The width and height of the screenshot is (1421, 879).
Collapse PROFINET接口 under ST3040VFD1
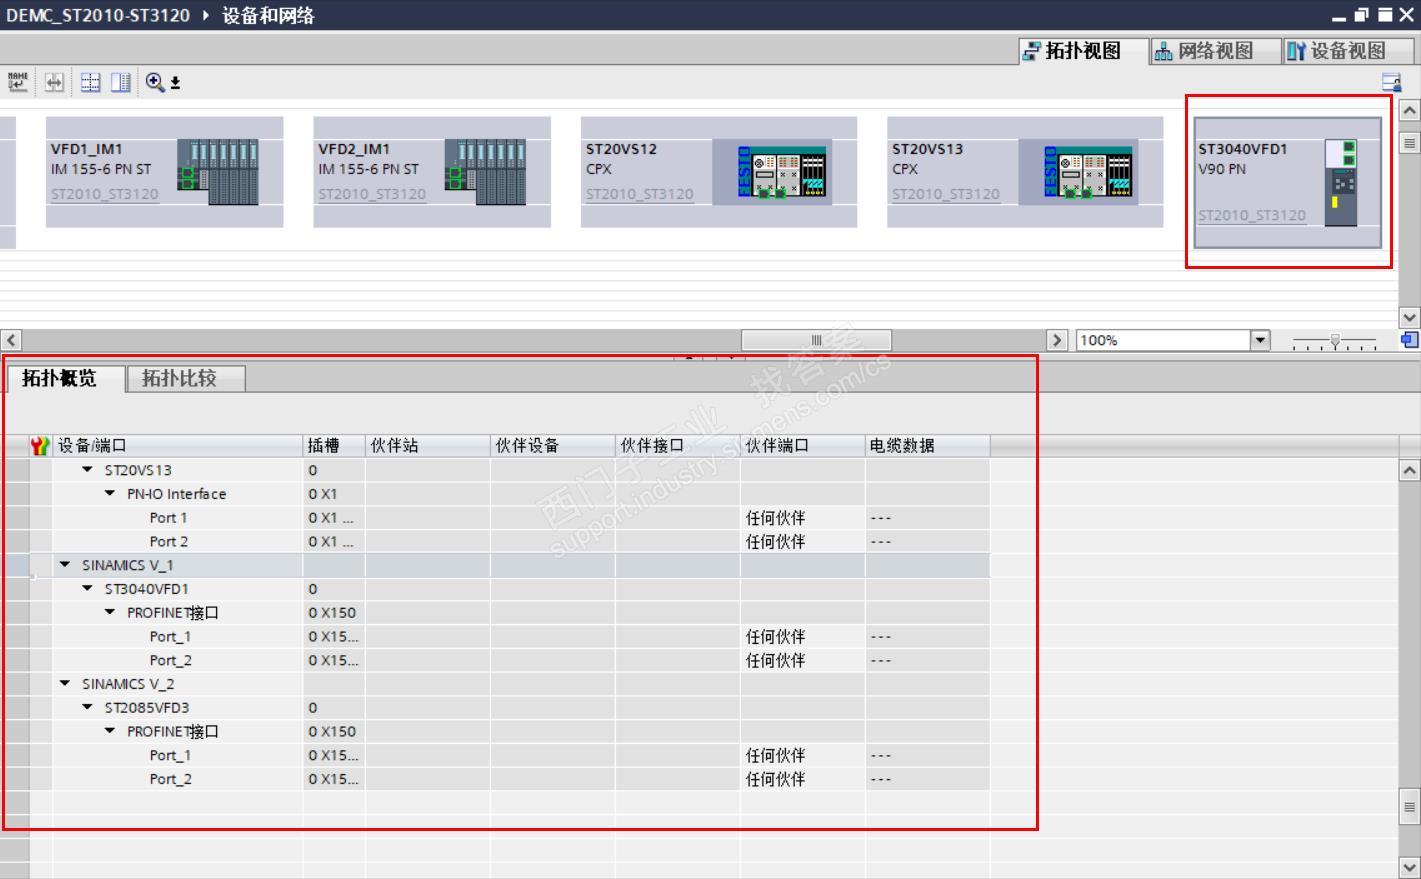click(110, 613)
